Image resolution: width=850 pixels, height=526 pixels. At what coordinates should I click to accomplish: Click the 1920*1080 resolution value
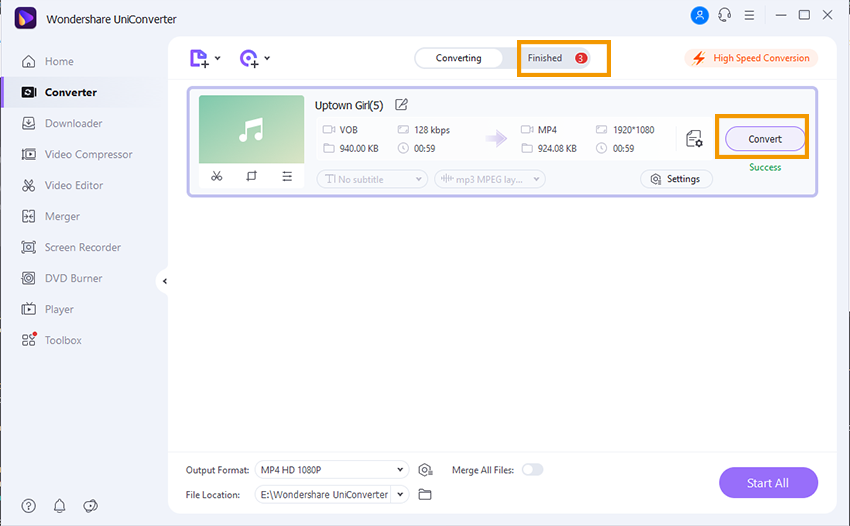pyautogui.click(x=633, y=130)
